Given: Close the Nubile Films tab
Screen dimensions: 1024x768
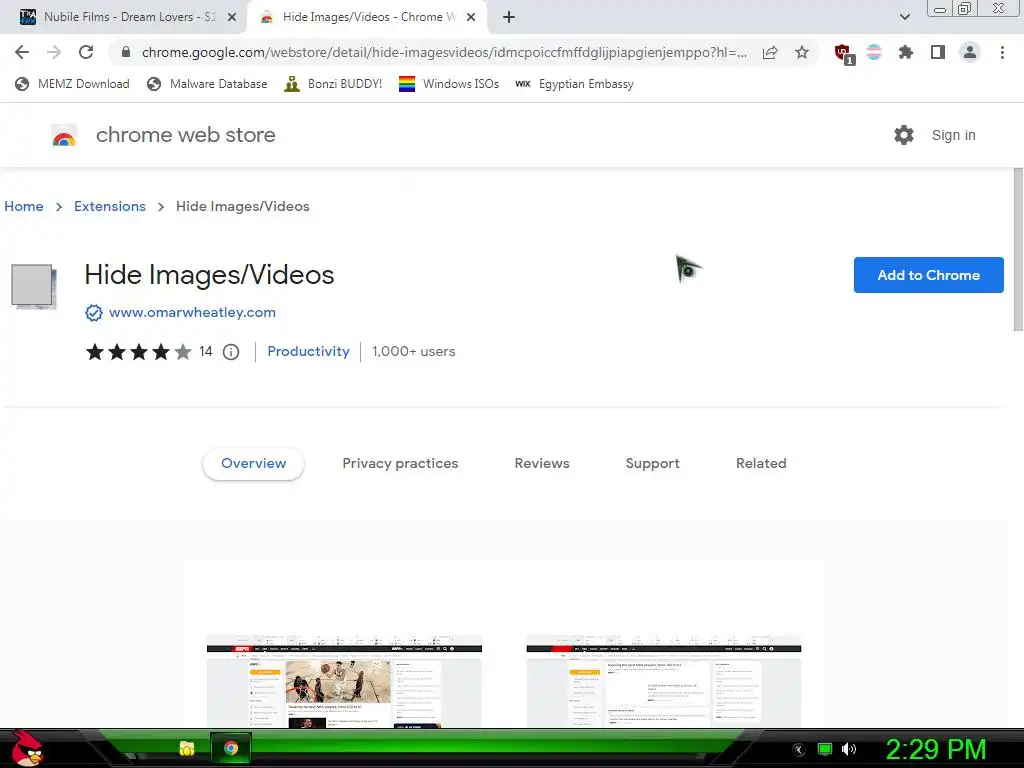Looking at the screenshot, I should (x=232, y=17).
